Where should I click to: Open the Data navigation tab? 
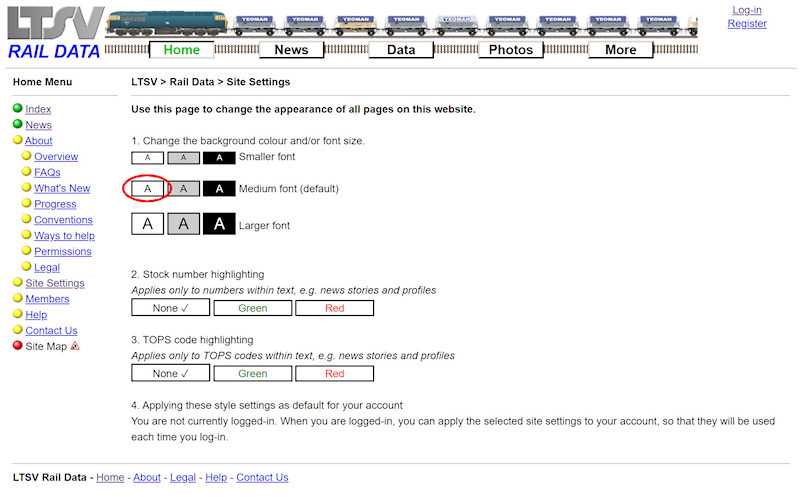(x=401, y=50)
